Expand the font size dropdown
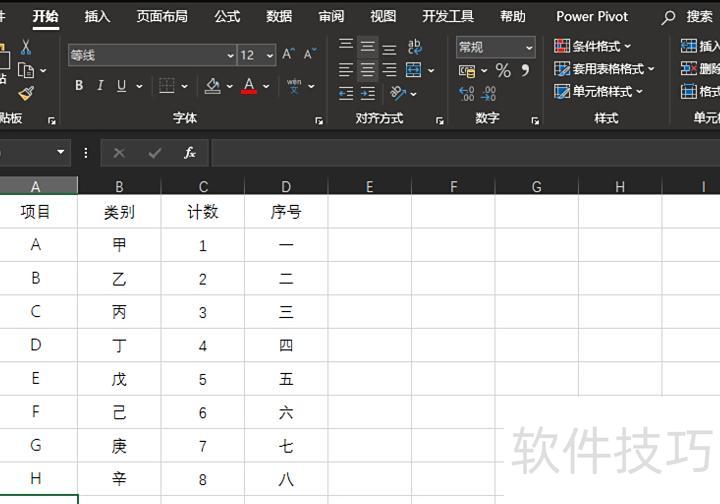Screen dimensions: 720x504 [271, 56]
